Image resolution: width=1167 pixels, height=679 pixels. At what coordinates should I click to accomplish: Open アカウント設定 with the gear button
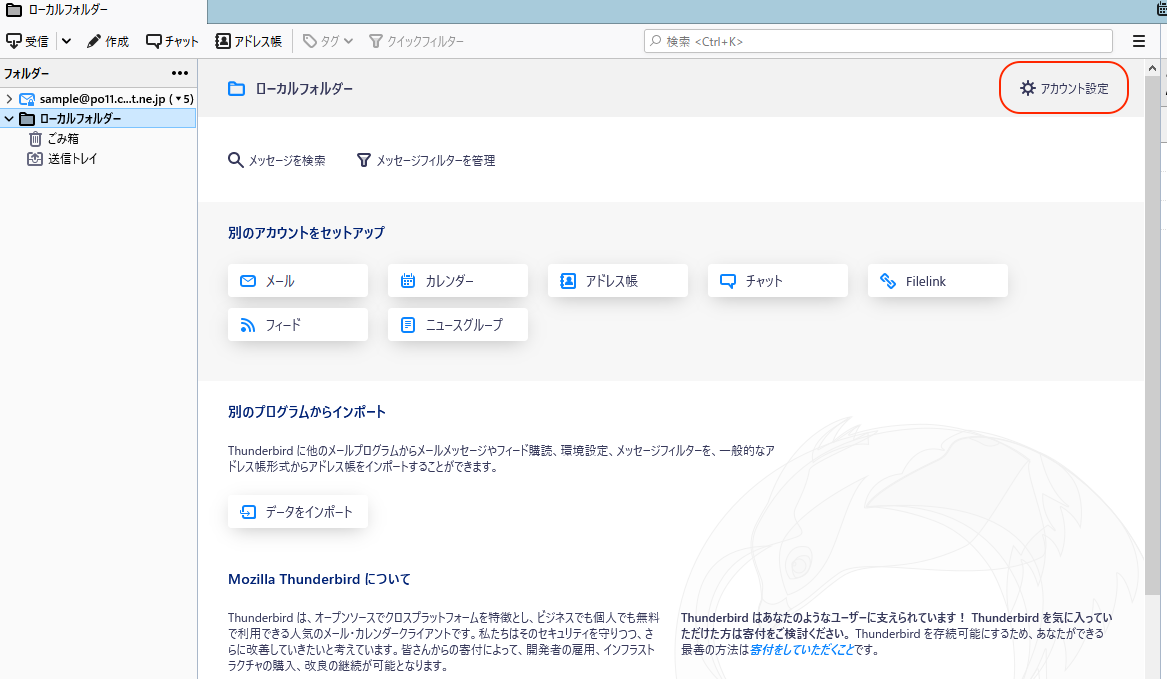pyautogui.click(x=1064, y=88)
